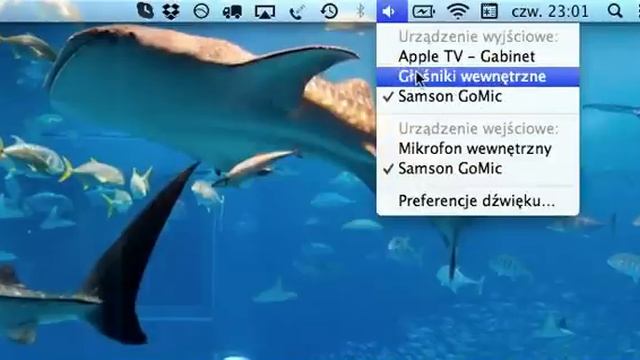The image size is (640, 360).
Task: Click the phone handset menu bar icon
Action: 297,12
